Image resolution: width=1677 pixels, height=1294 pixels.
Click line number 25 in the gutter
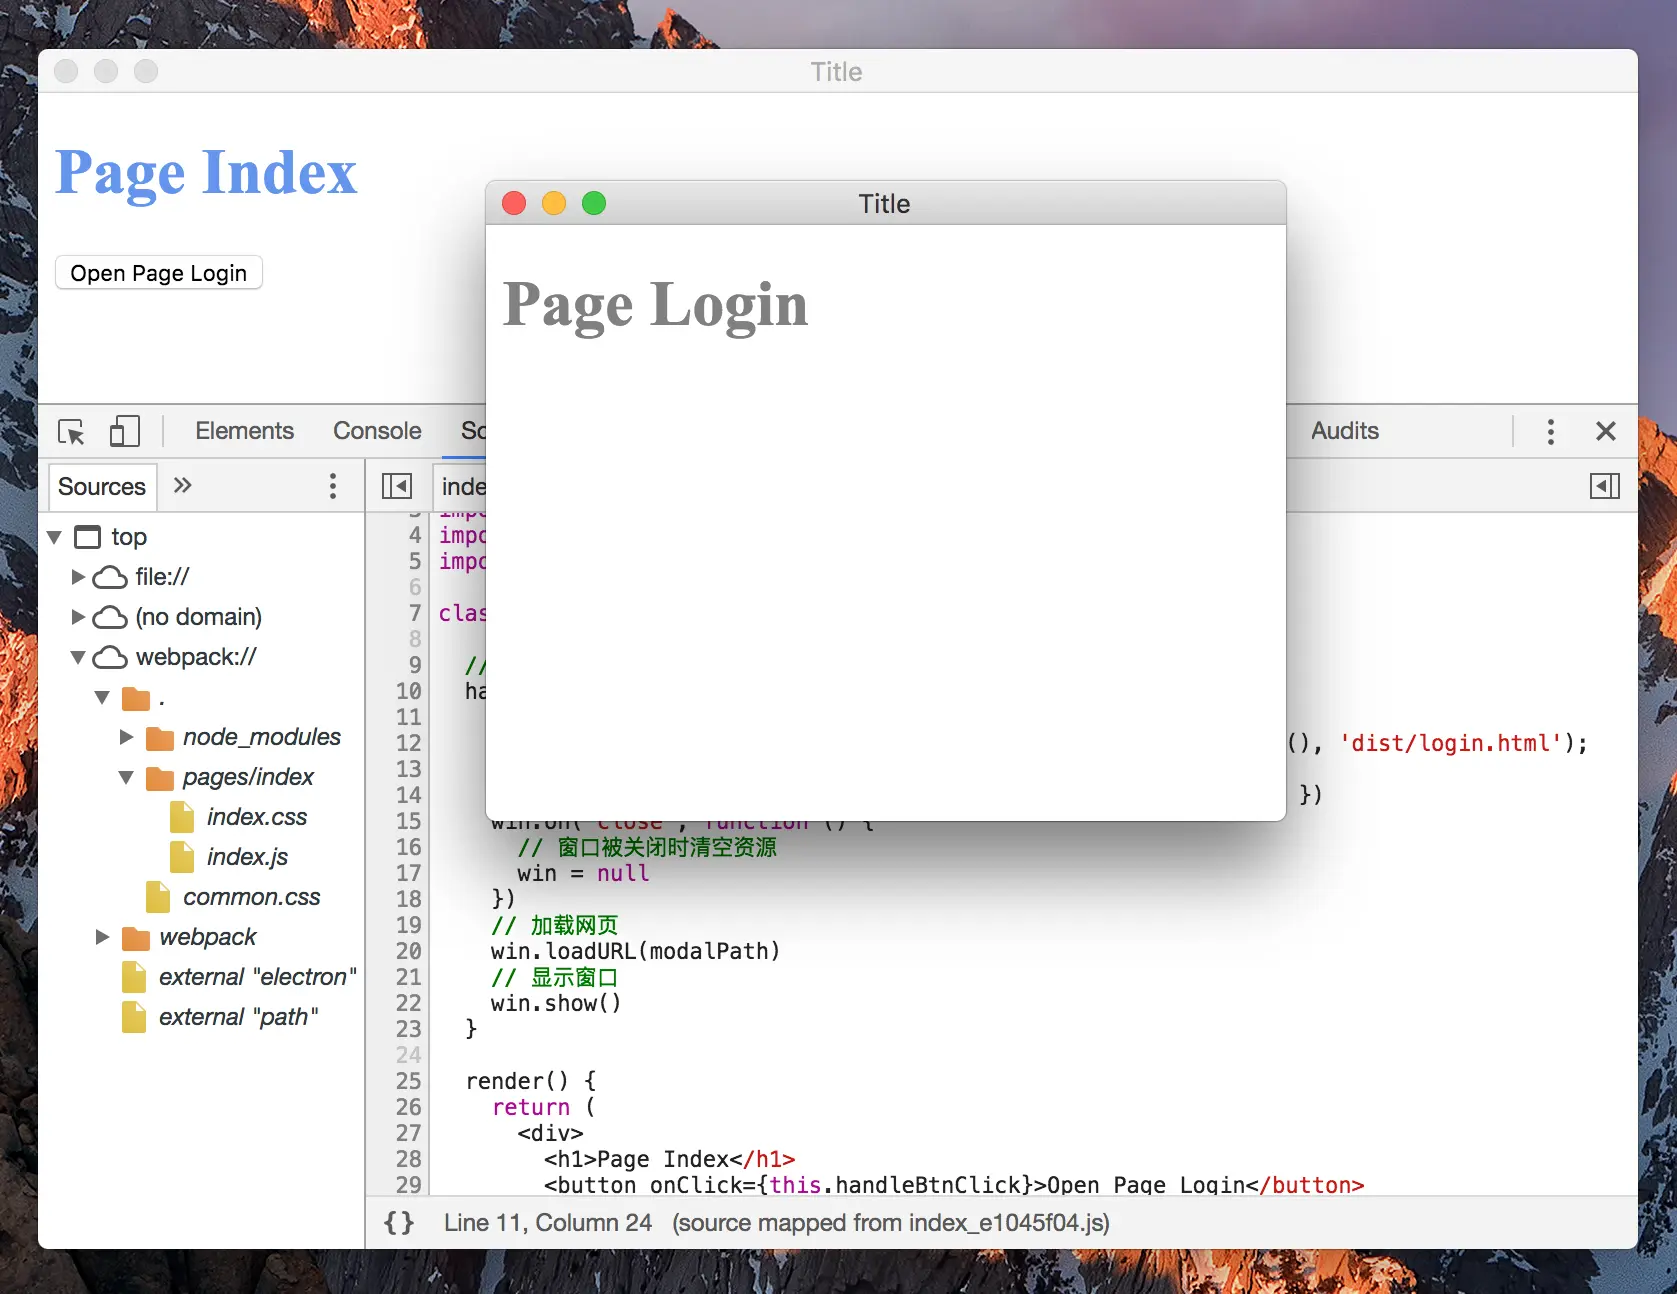[409, 1081]
